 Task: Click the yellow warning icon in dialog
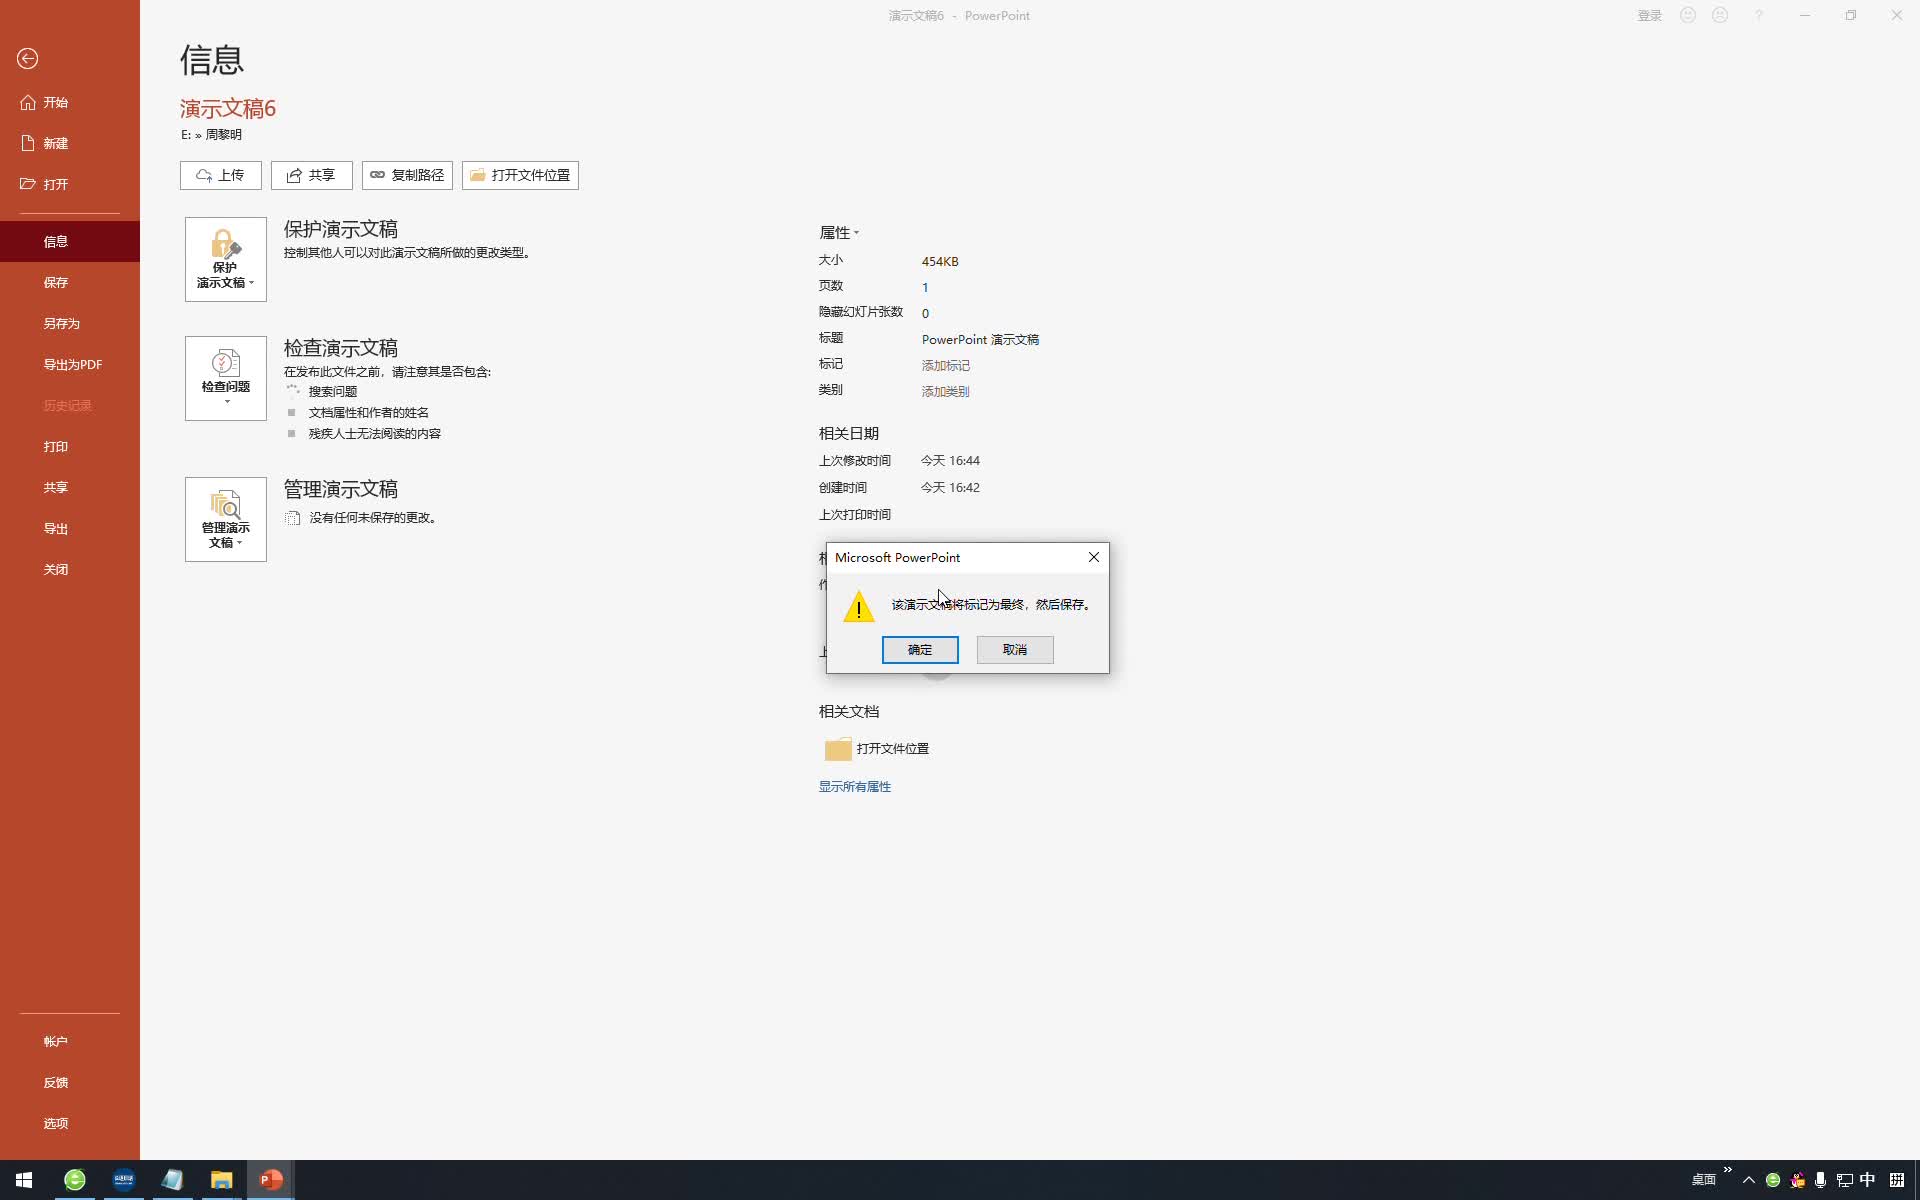(859, 606)
